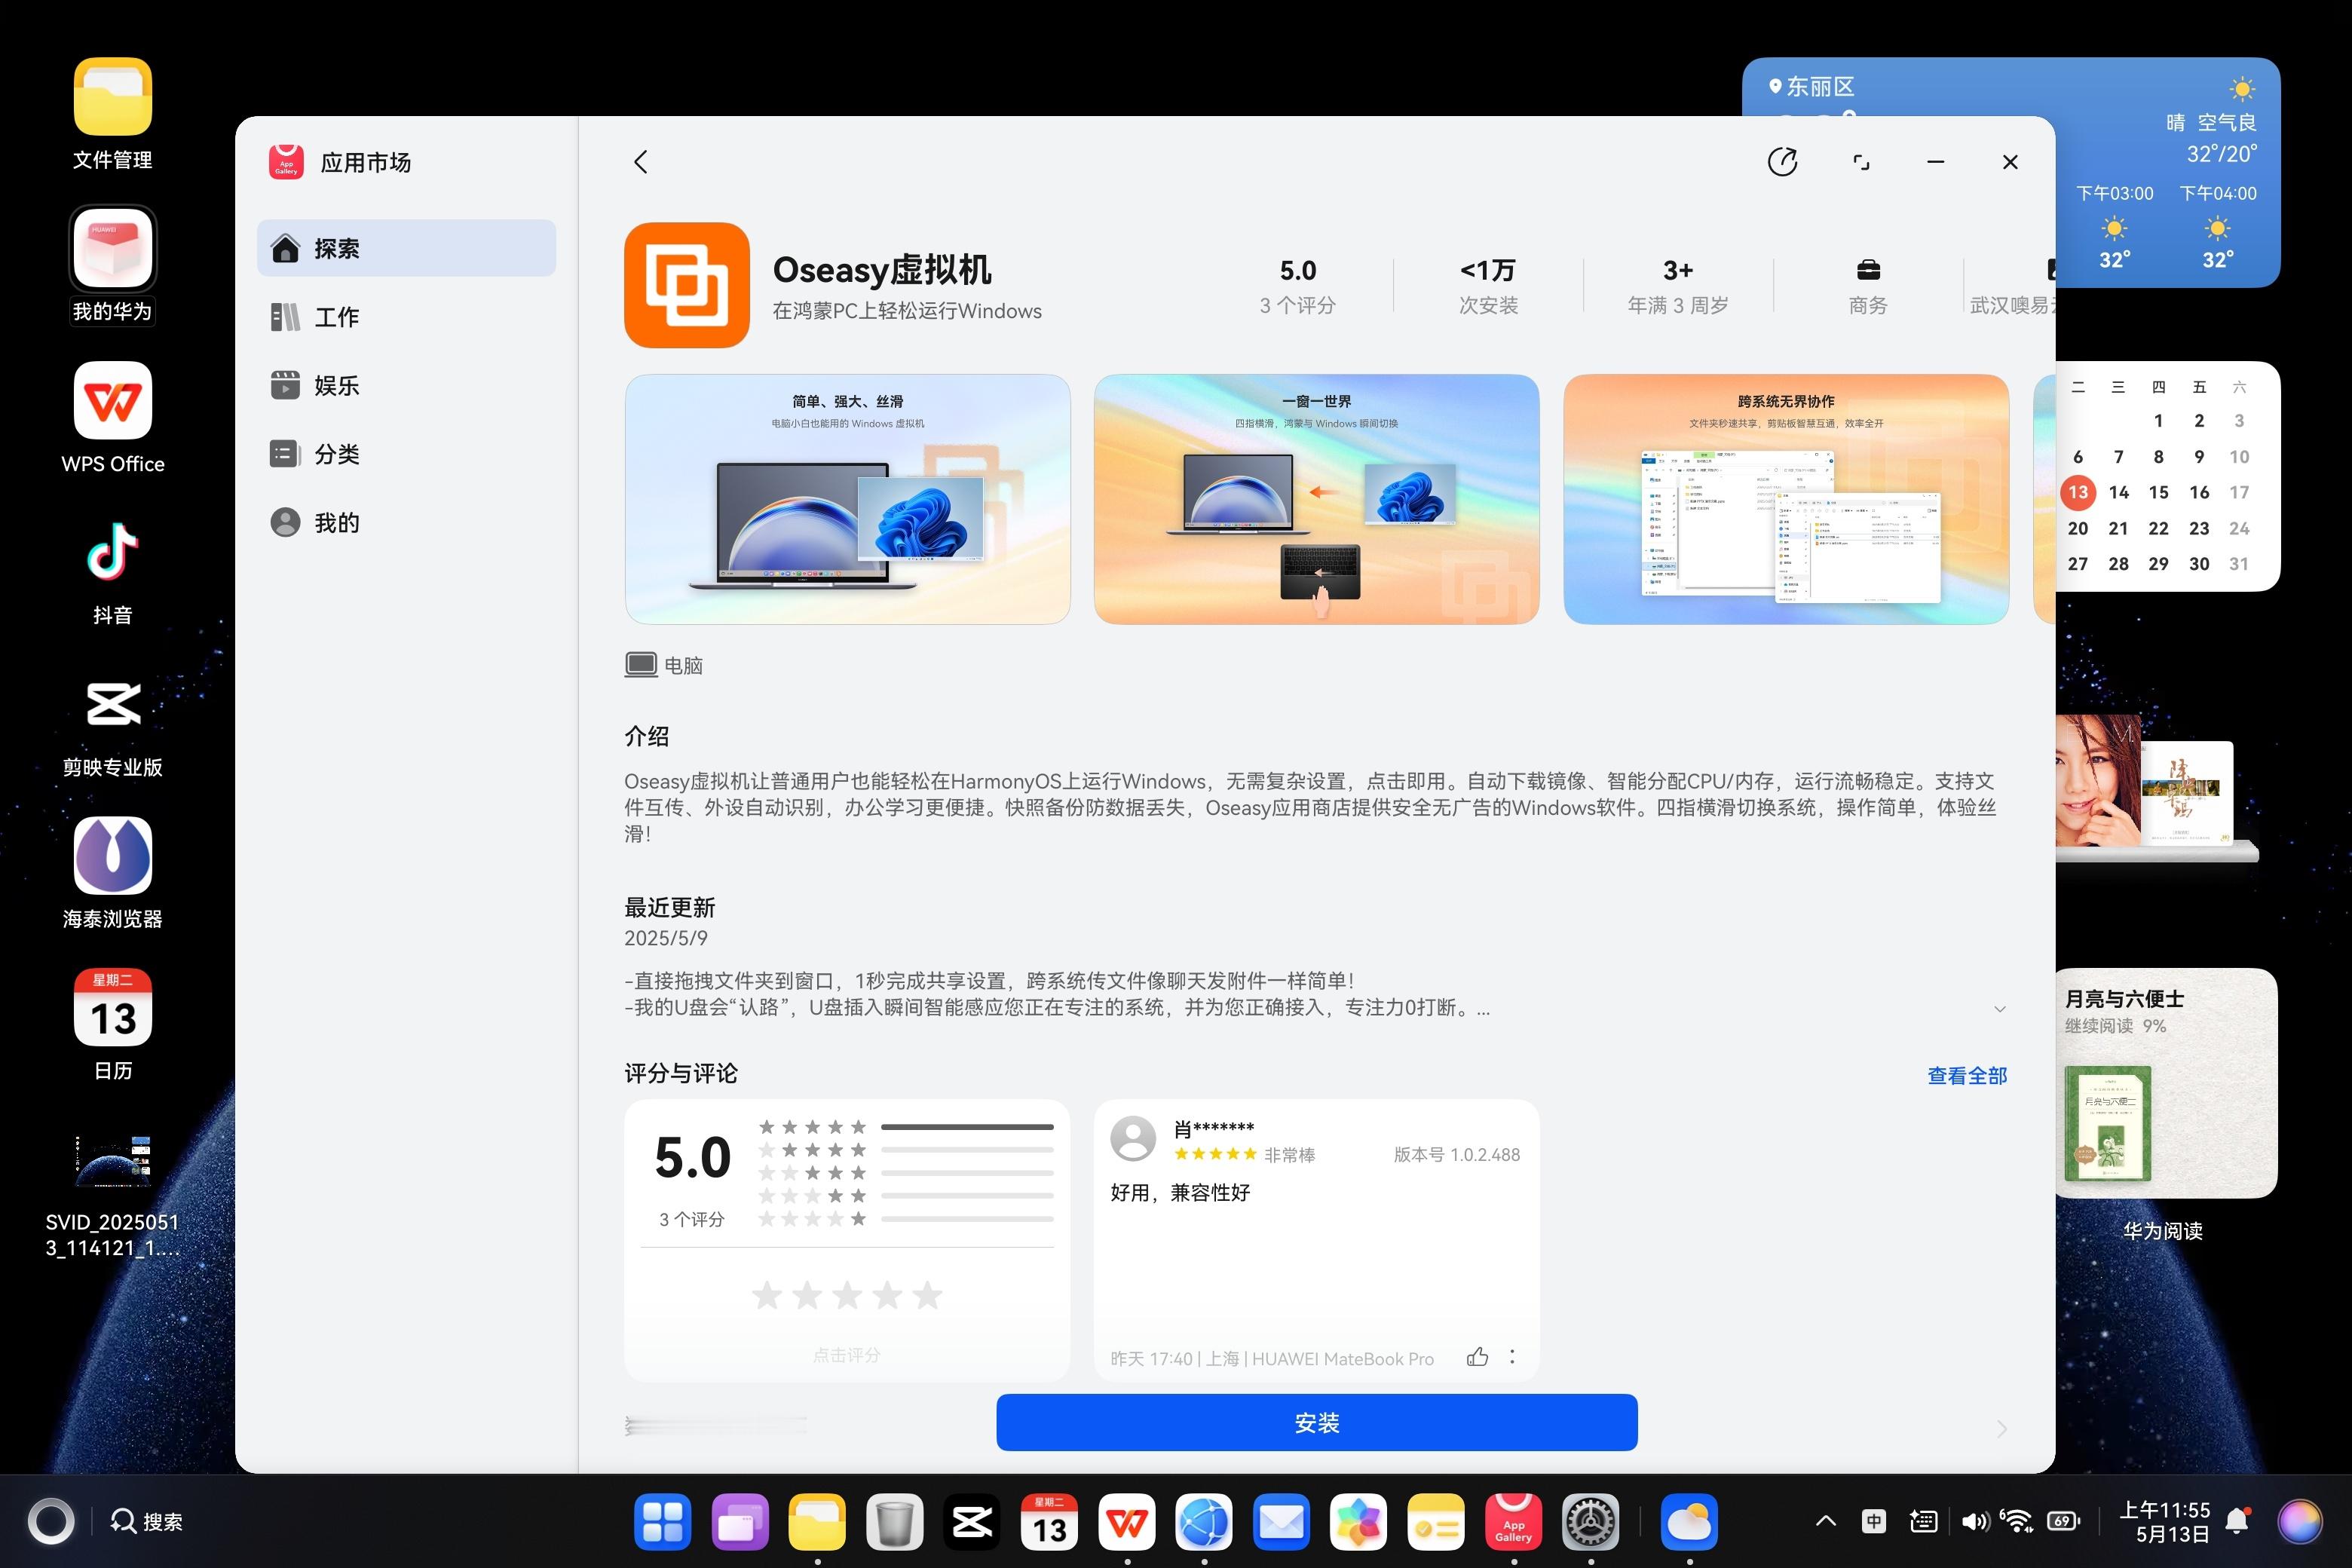Viewport: 2352px width, 1568px height.
Task: Open the review's three-dot more menu
Action: coord(1512,1357)
